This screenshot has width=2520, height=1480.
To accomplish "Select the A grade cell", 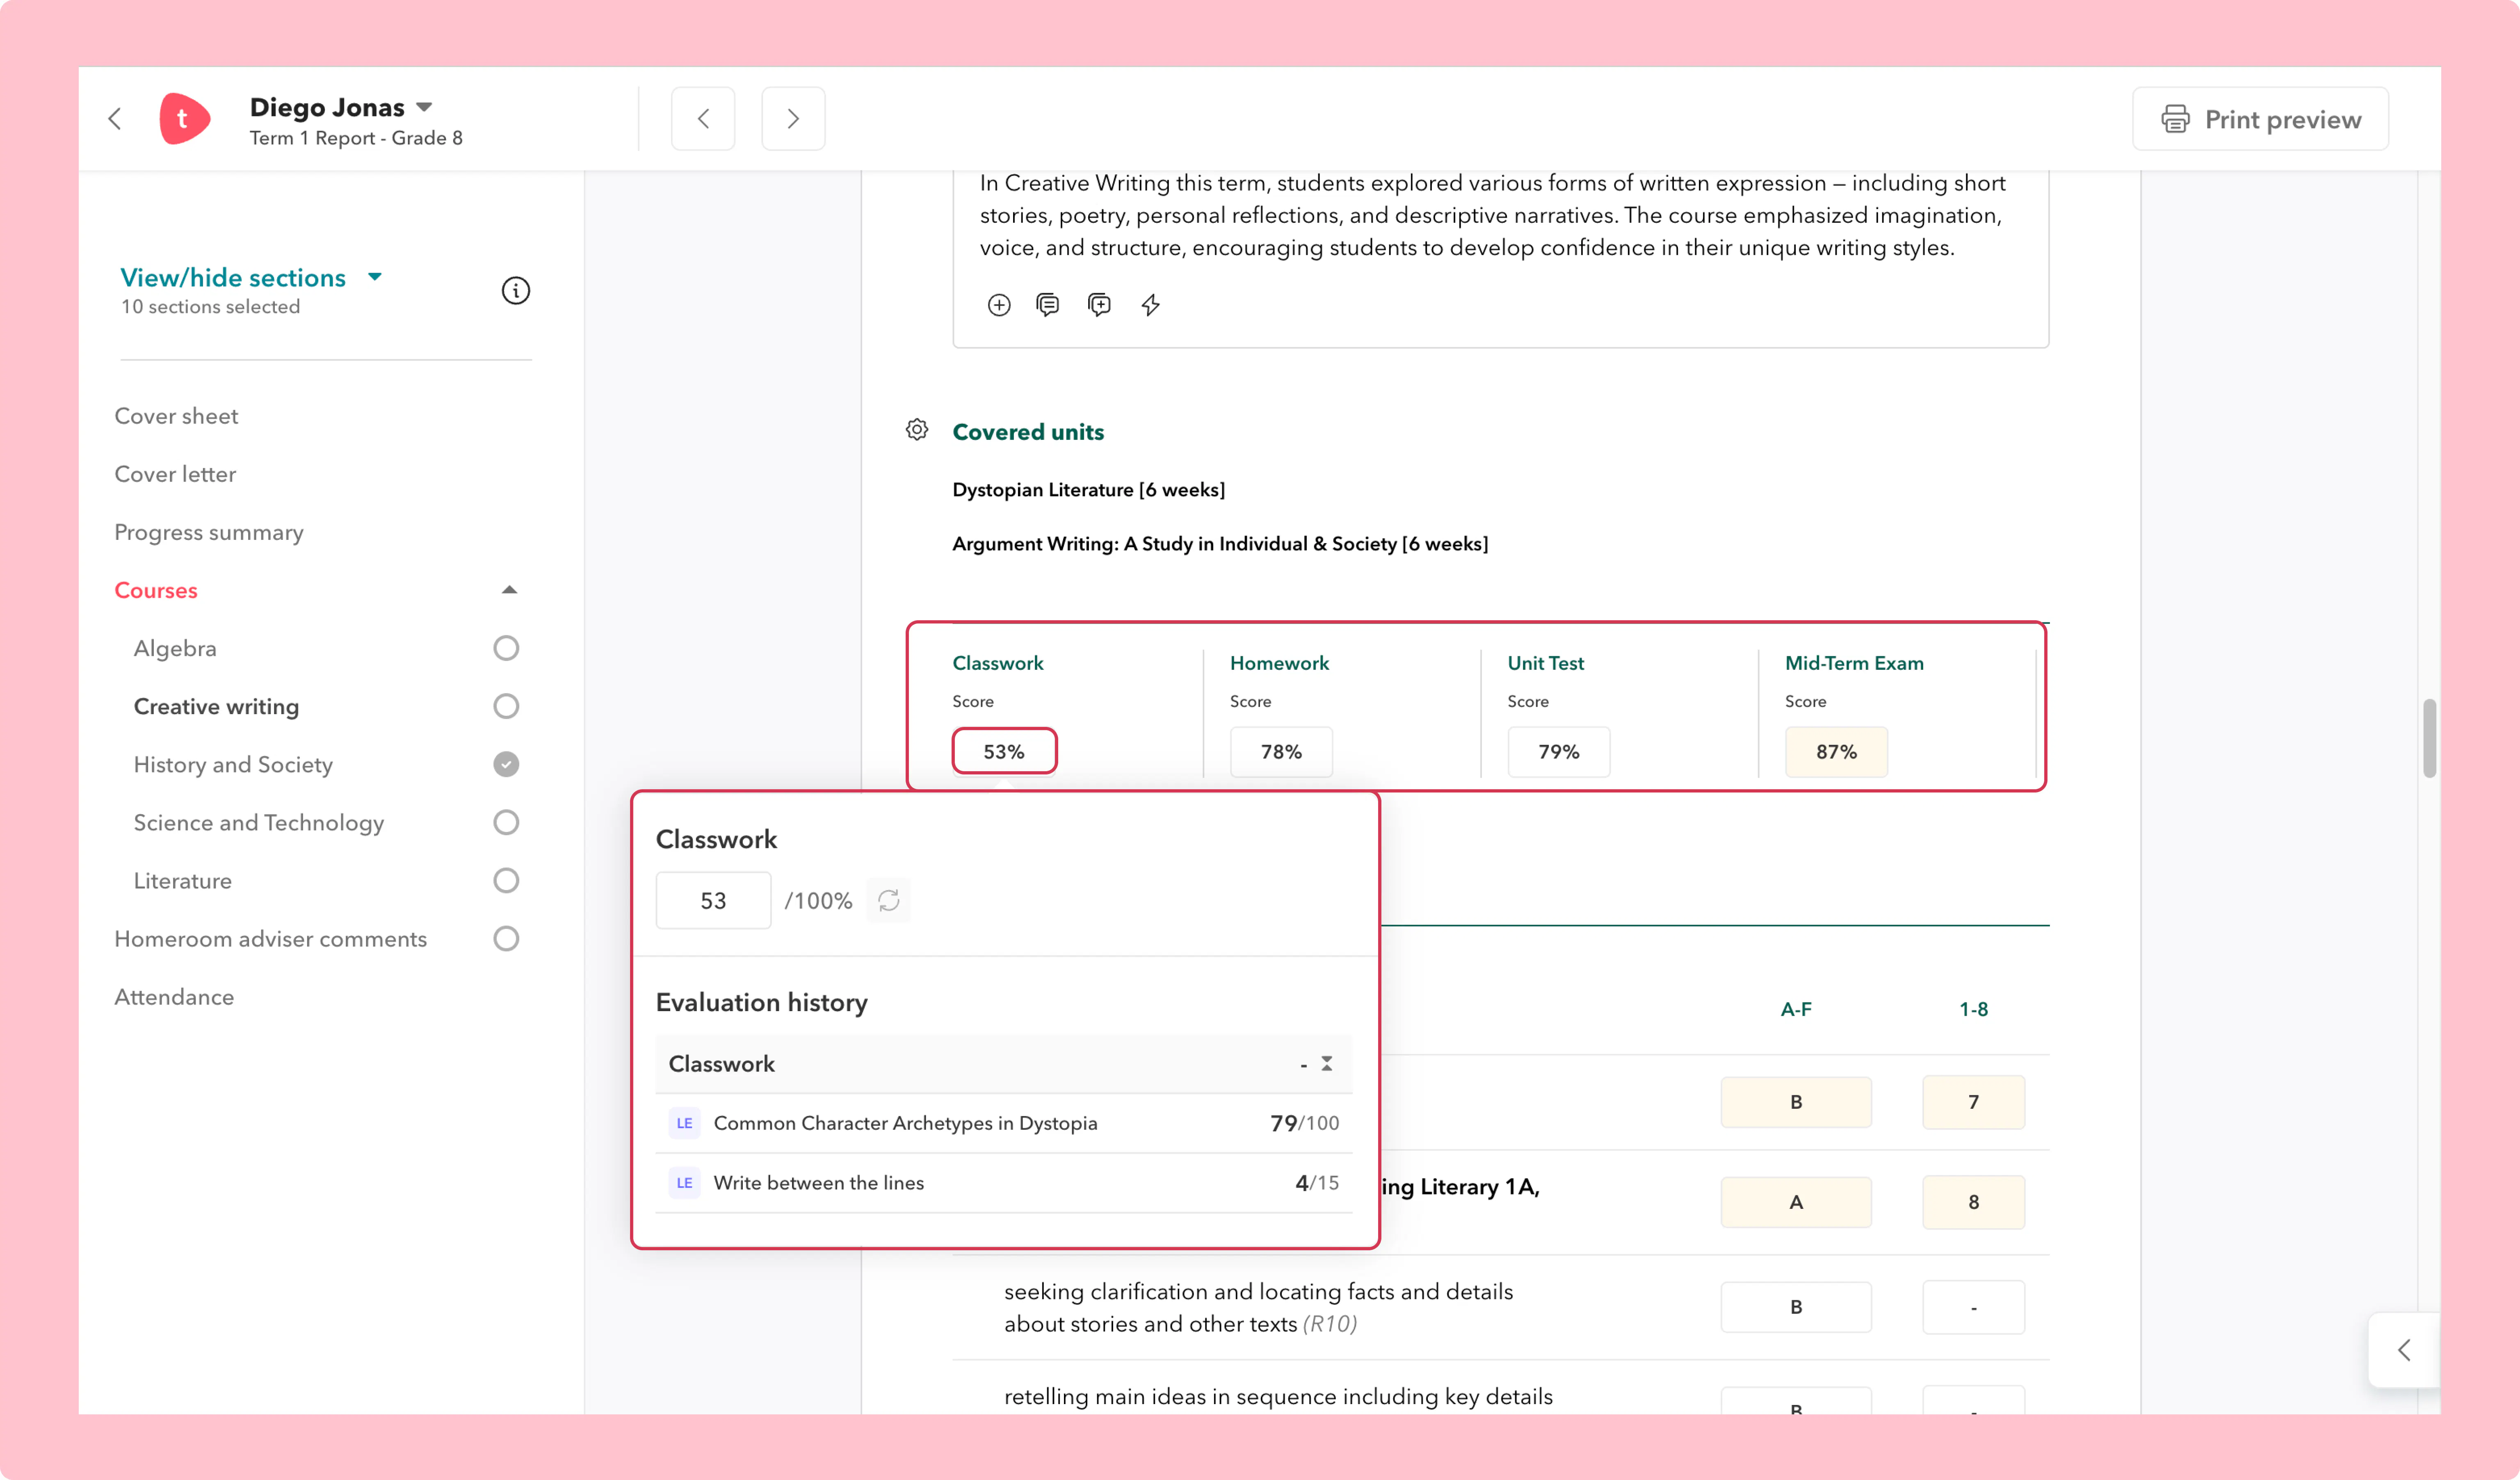I will pos(1796,1201).
